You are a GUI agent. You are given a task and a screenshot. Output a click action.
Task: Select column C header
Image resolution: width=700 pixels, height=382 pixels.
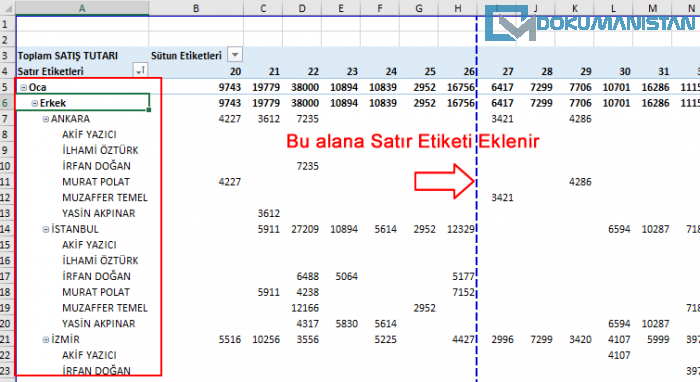click(x=263, y=8)
